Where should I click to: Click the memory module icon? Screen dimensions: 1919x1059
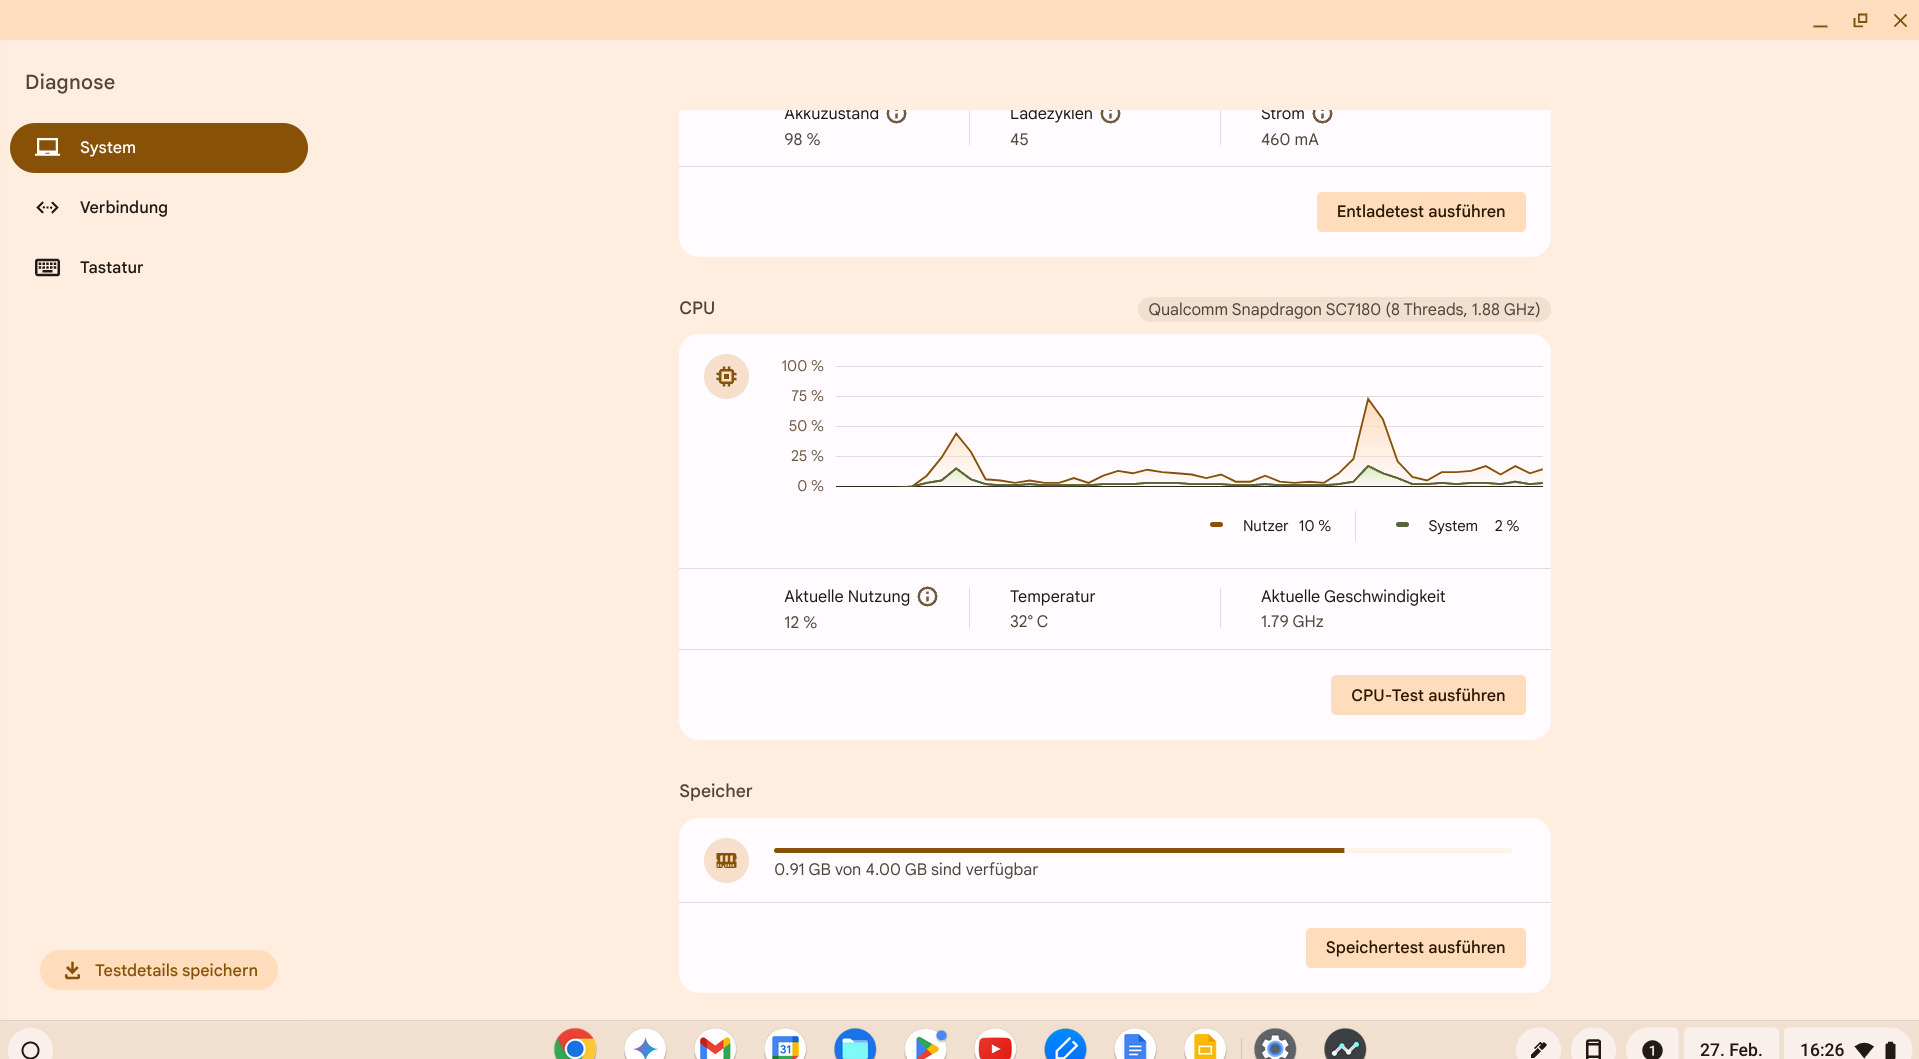click(x=726, y=861)
